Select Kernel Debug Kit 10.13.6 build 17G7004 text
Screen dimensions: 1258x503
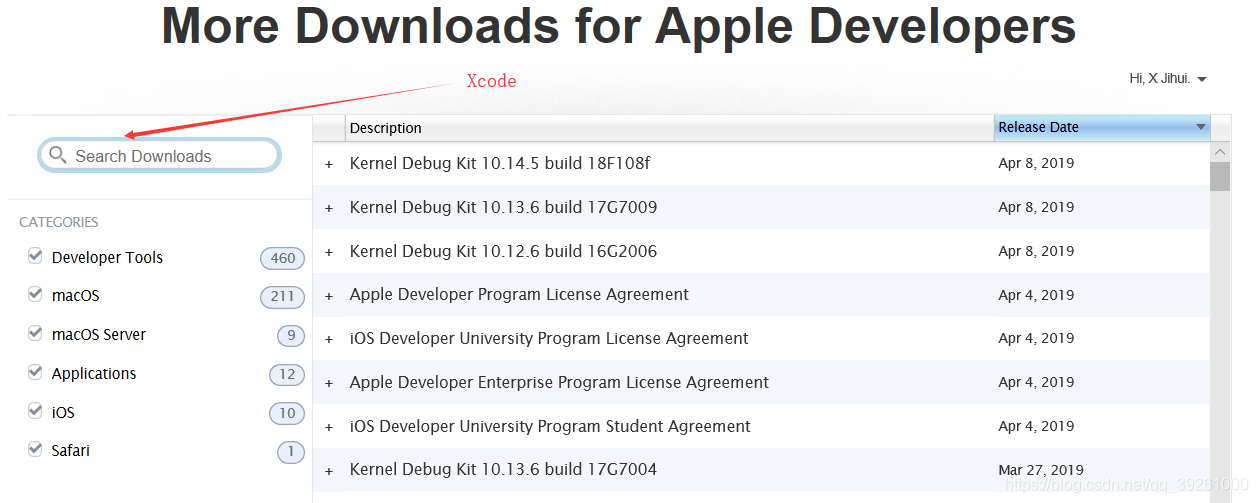pyautogui.click(x=503, y=469)
